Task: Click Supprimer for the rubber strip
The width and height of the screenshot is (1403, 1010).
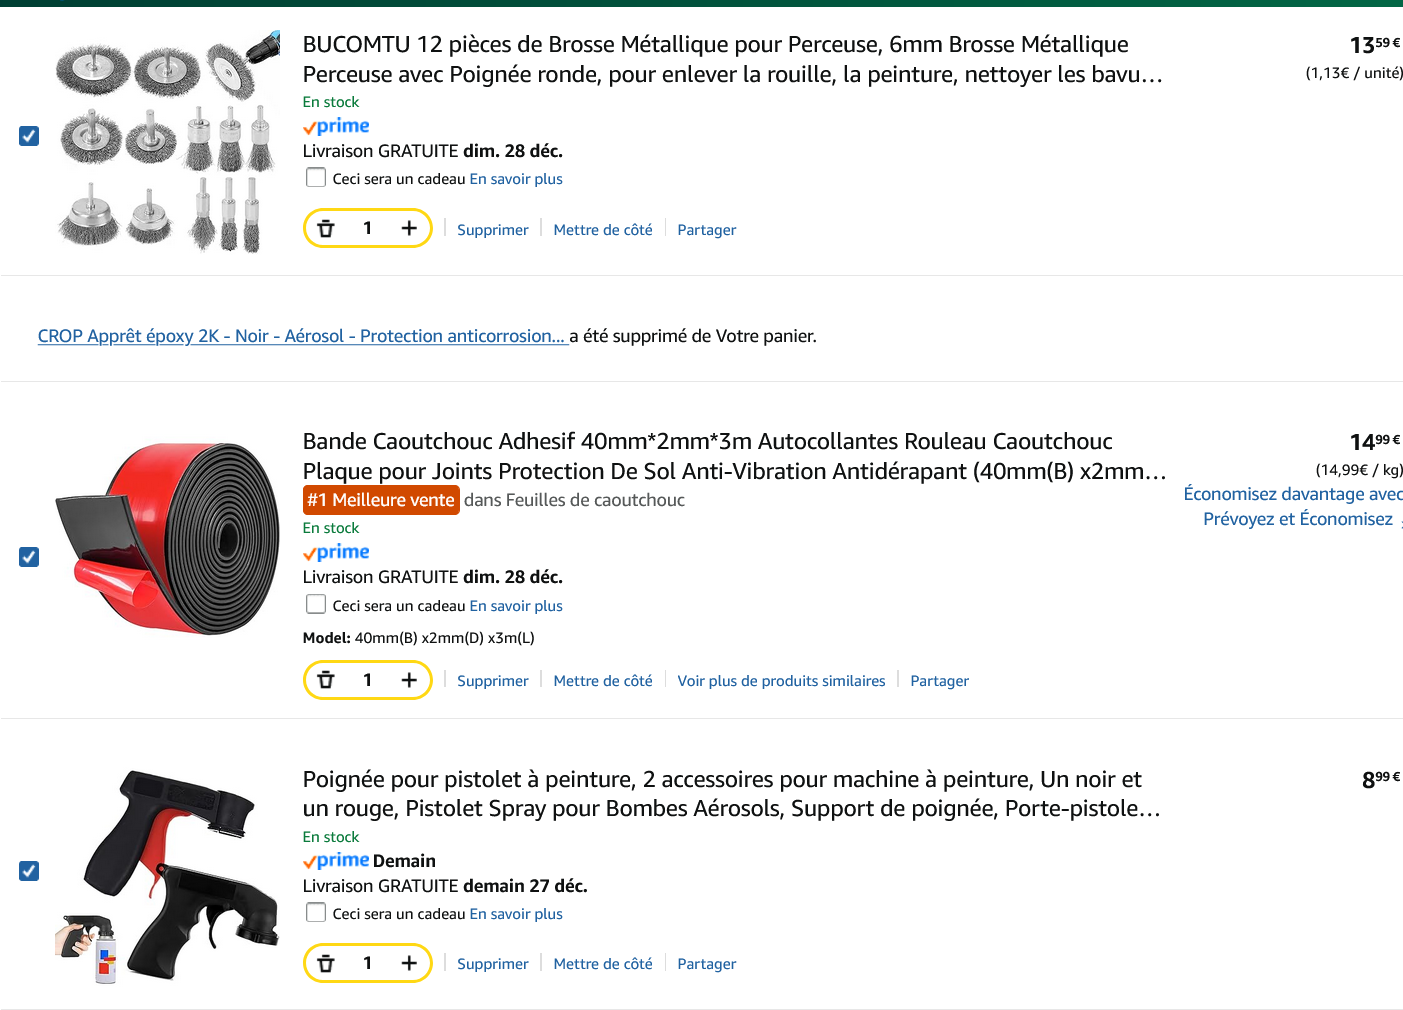Action: 492,681
